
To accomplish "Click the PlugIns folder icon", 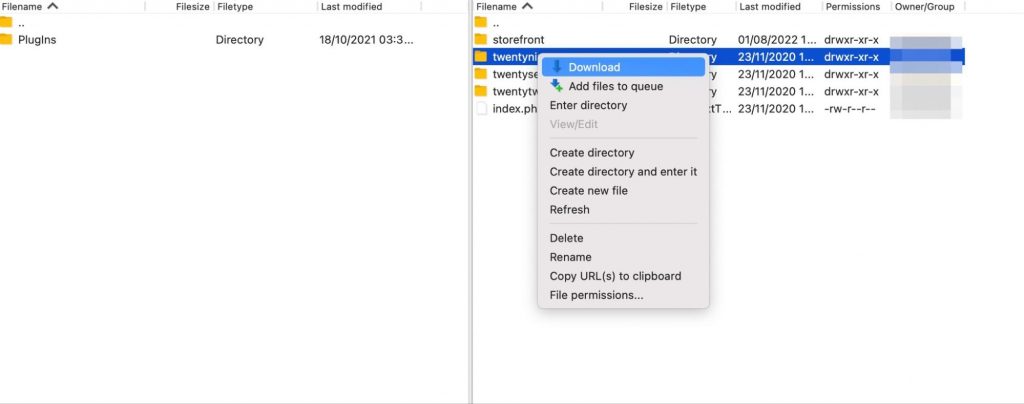I will pyautogui.click(x=6, y=40).
